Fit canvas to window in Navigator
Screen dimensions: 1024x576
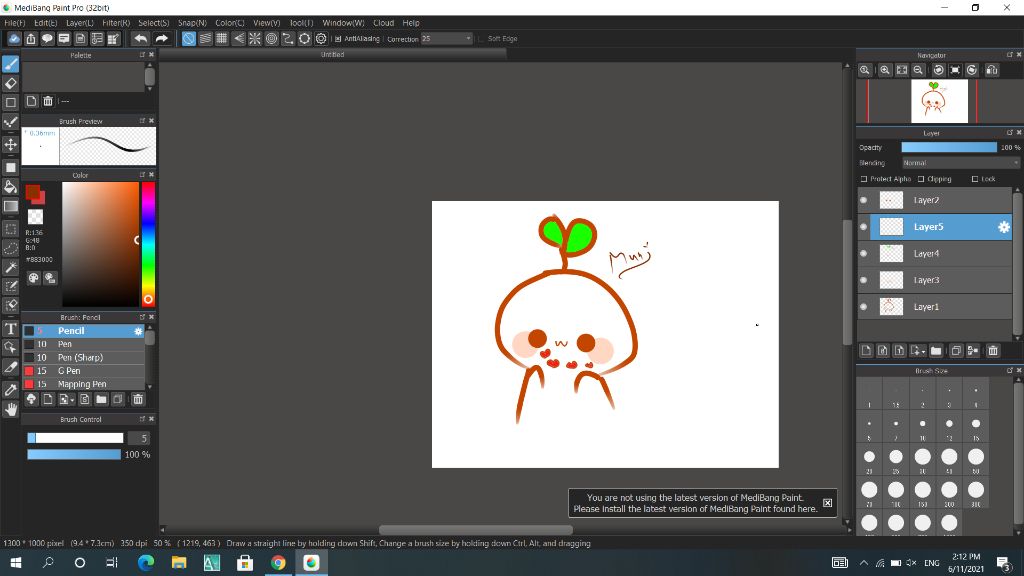902,70
